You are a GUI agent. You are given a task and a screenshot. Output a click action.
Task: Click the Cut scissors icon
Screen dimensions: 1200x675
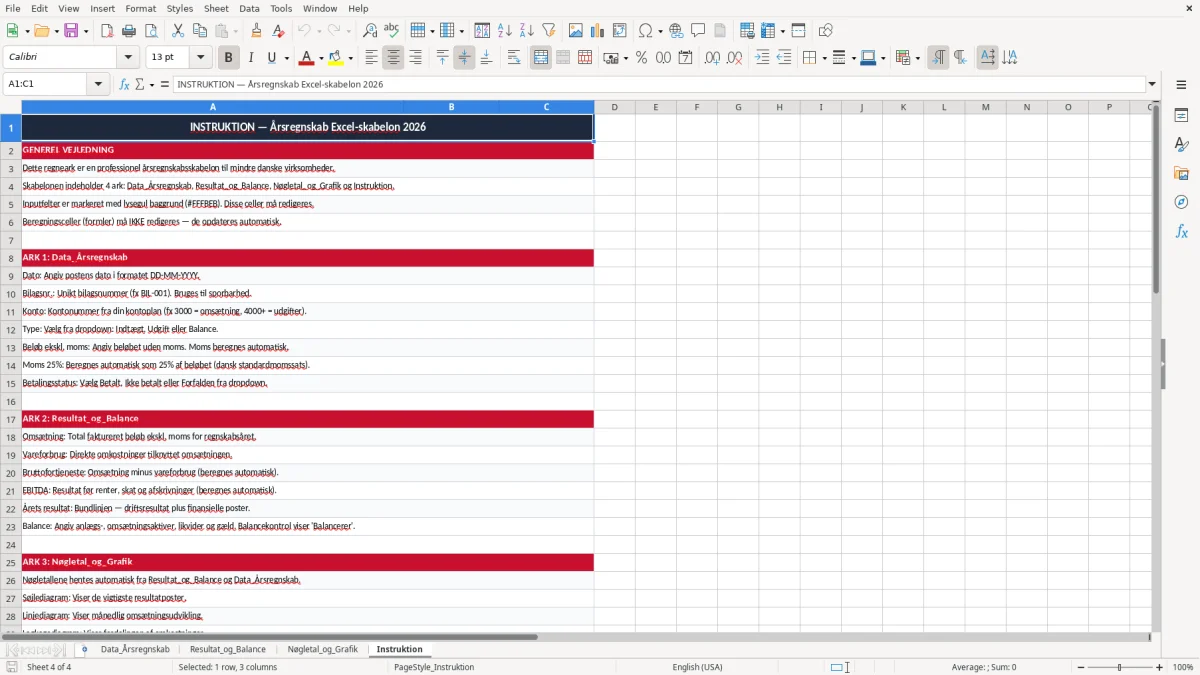[x=177, y=31]
